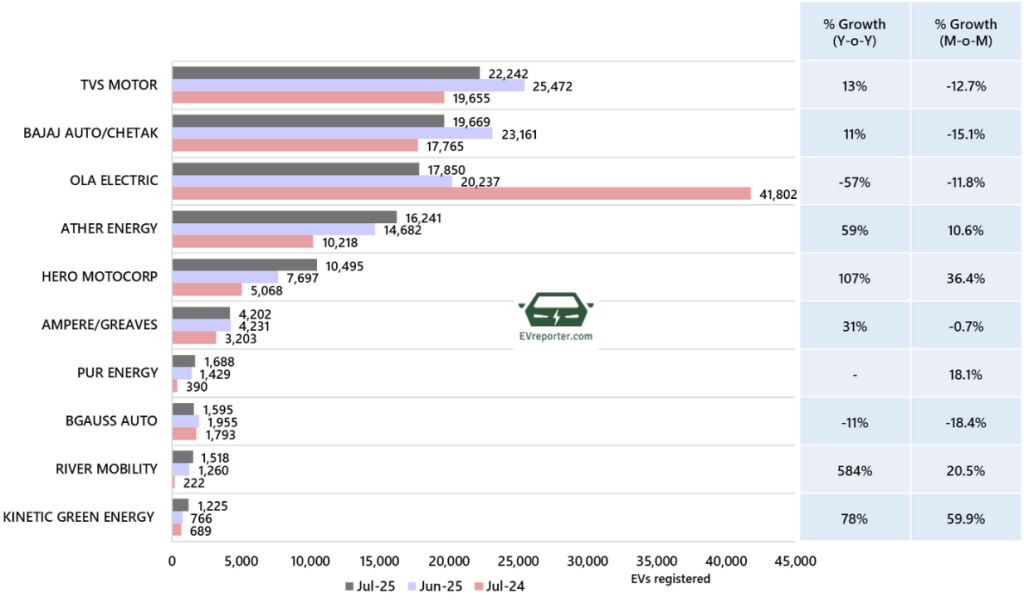The height and width of the screenshot is (608, 1024).
Task: Select the TVS MOTOR row label
Action: [x=119, y=85]
